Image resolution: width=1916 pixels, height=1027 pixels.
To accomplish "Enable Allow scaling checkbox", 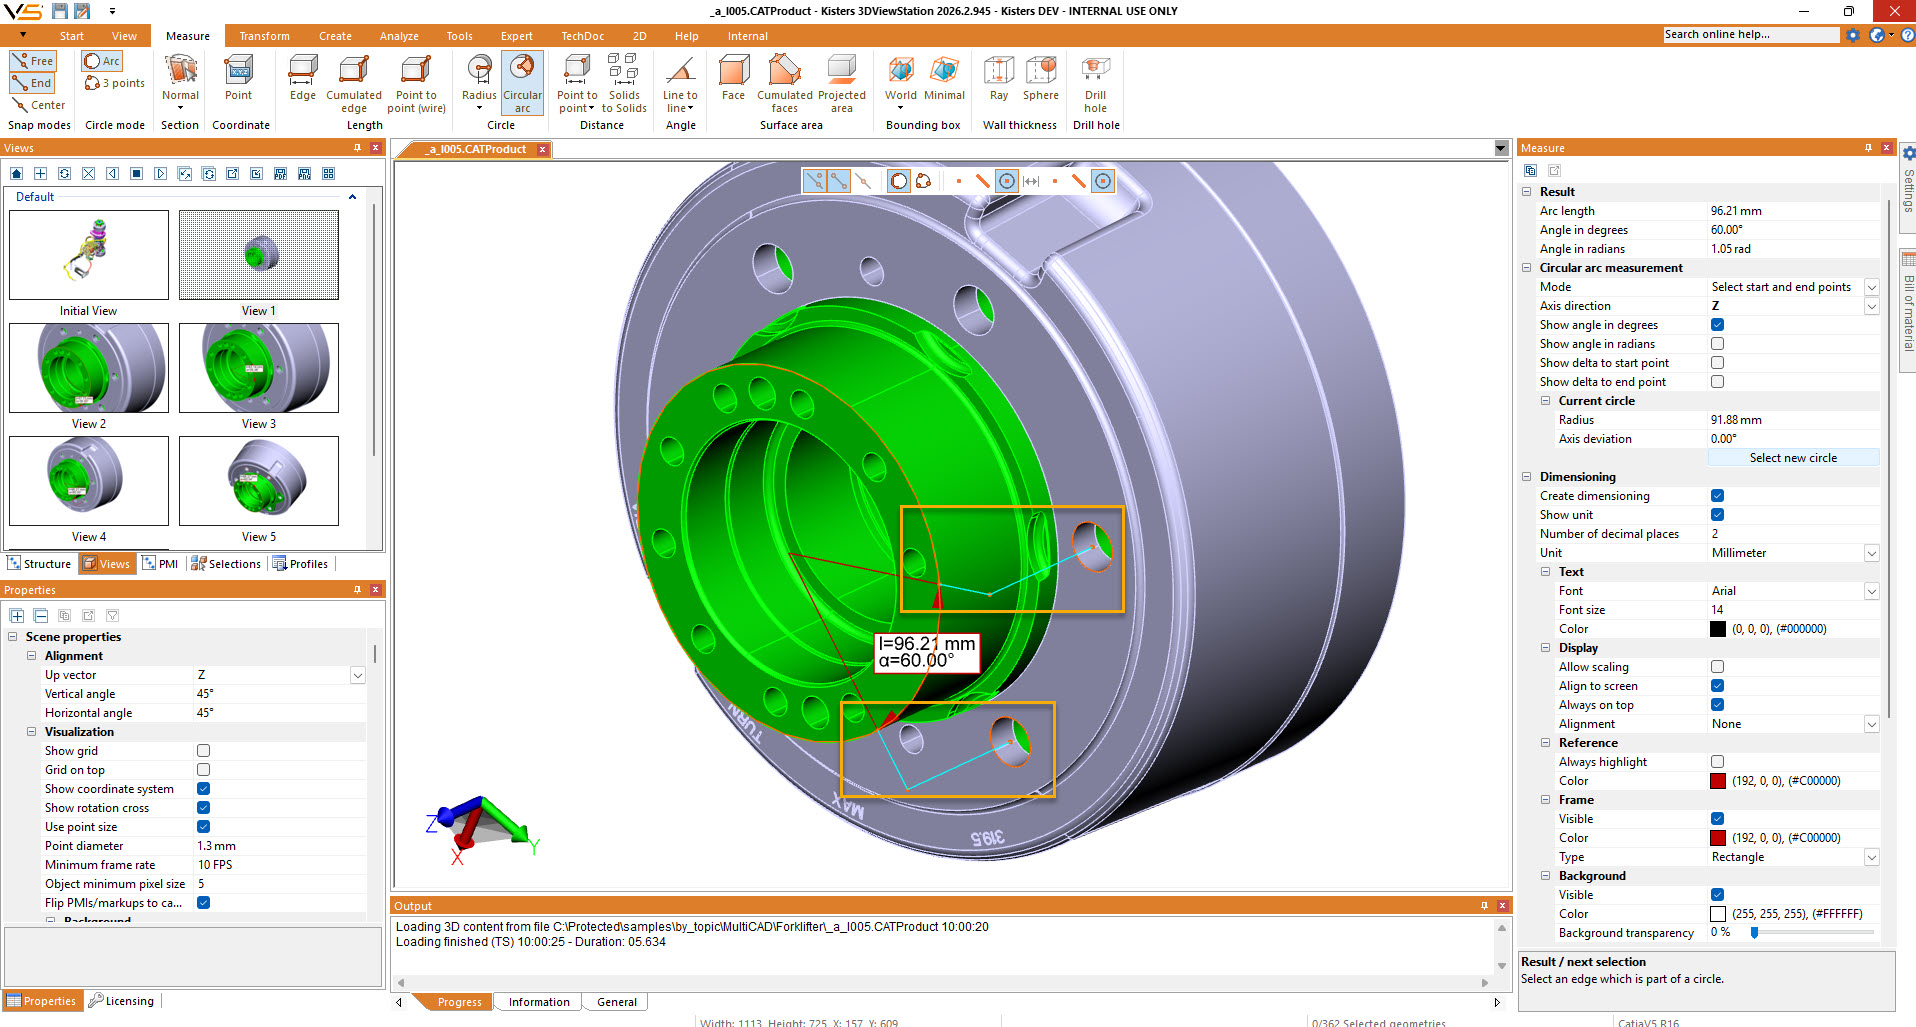I will [x=1717, y=667].
